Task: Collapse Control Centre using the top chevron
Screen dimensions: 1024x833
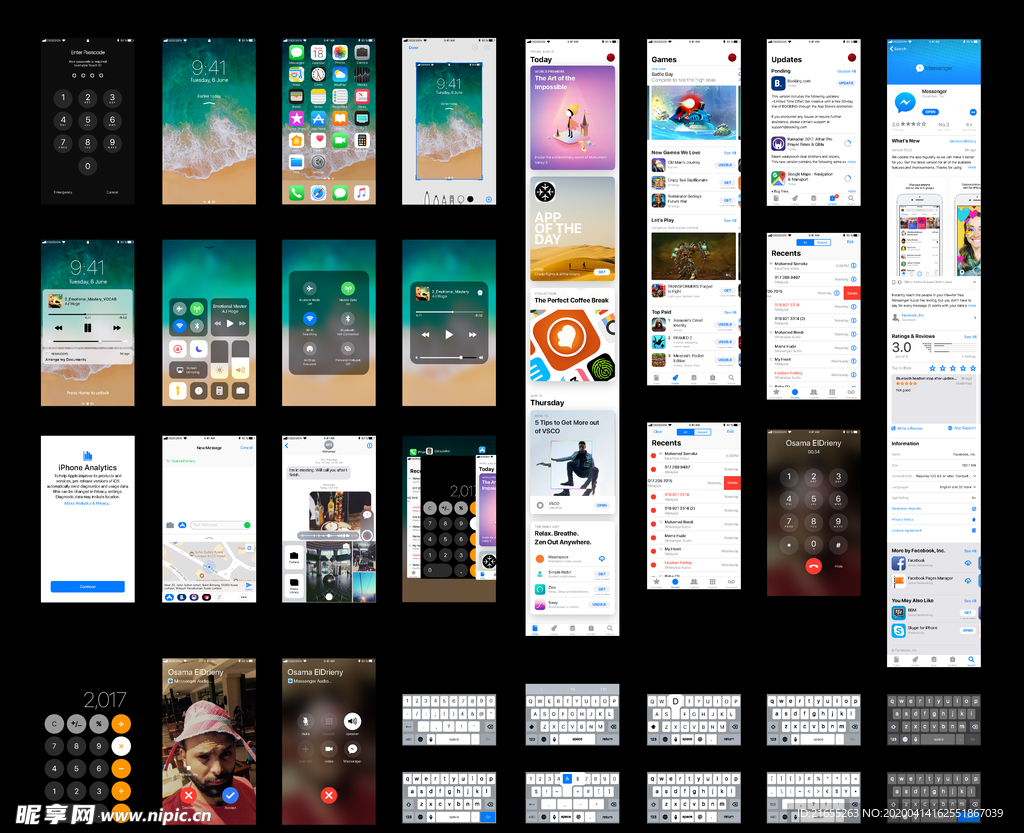Action: [x=209, y=247]
